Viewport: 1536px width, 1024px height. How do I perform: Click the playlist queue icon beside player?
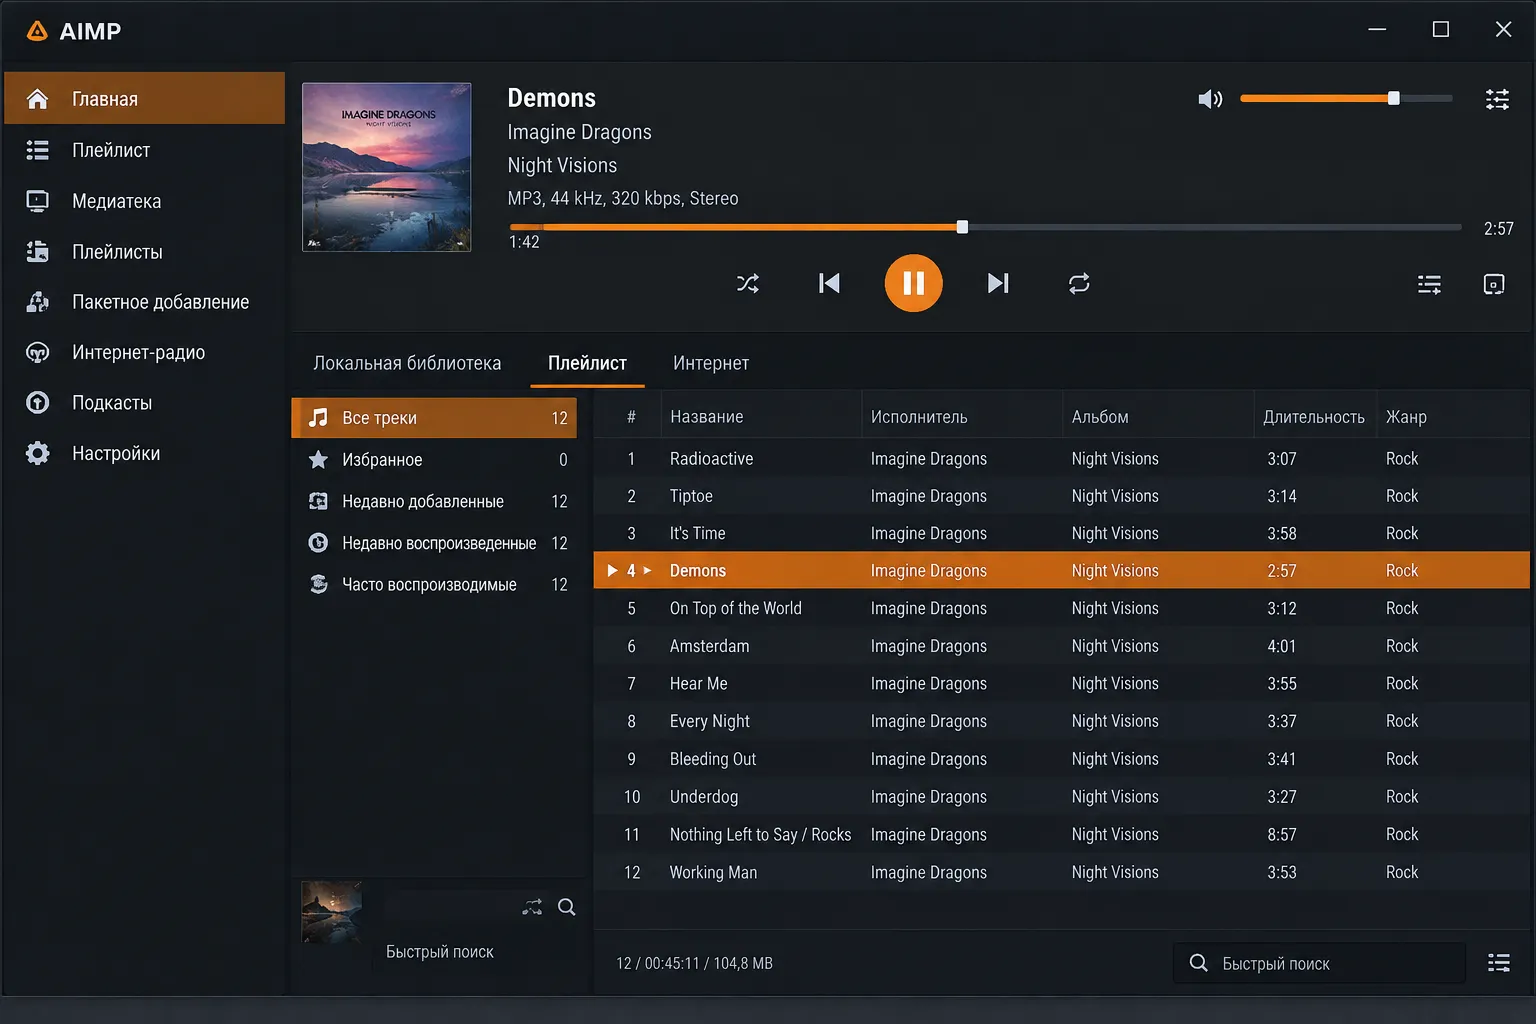(x=1429, y=285)
